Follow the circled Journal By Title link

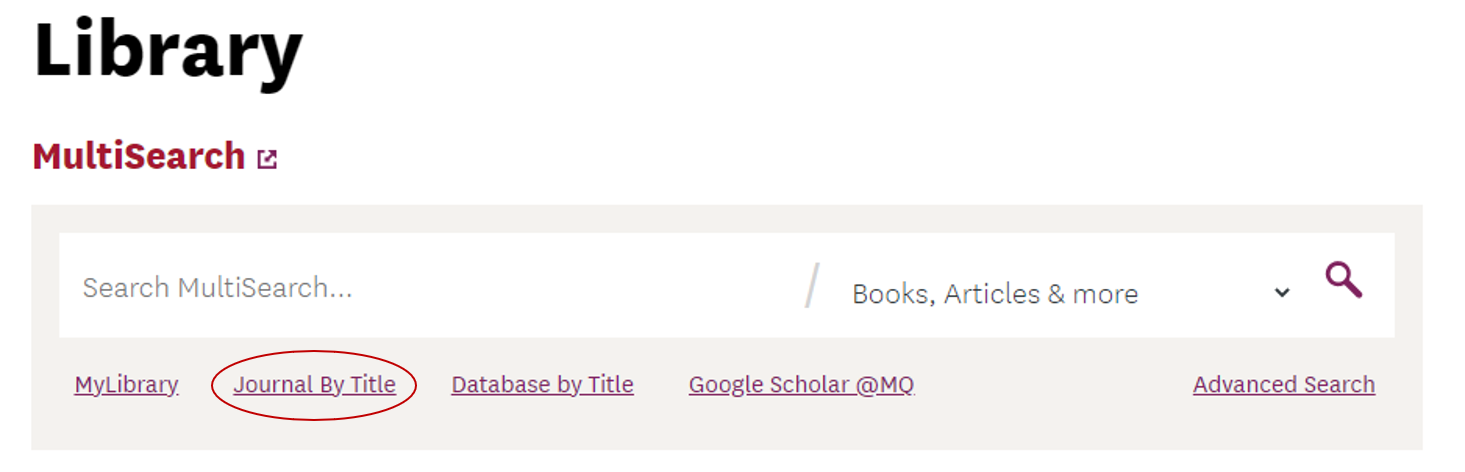pyautogui.click(x=314, y=384)
